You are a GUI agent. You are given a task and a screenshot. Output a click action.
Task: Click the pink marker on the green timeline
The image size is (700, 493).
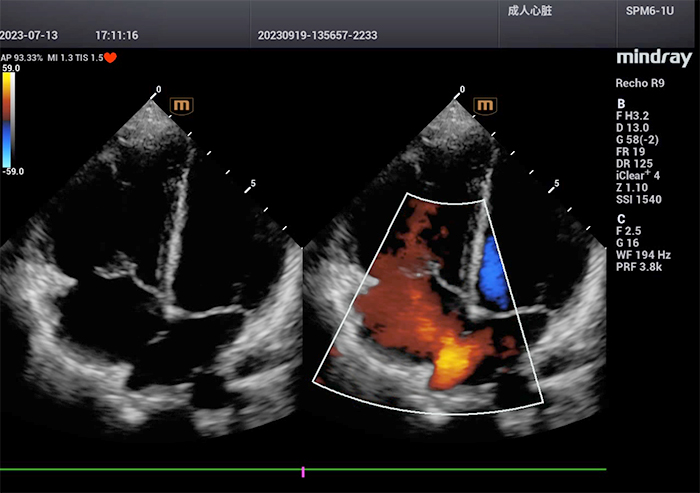pyautogui.click(x=303, y=470)
